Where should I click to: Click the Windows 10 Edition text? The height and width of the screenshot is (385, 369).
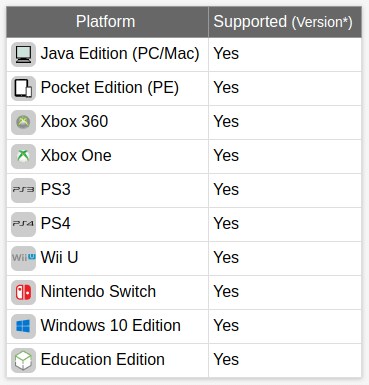coord(111,325)
